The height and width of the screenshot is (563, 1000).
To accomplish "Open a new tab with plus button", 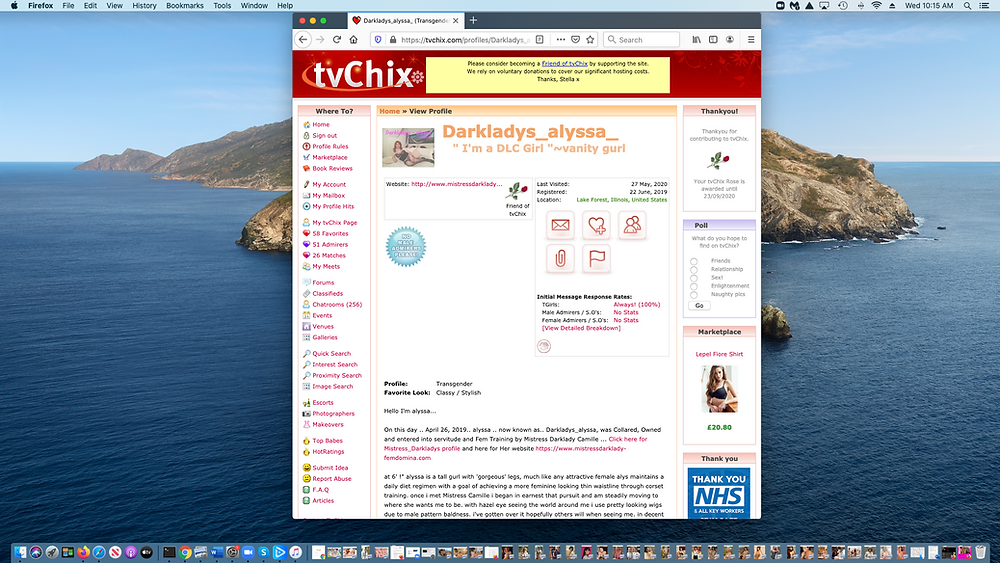I will pos(473,20).
